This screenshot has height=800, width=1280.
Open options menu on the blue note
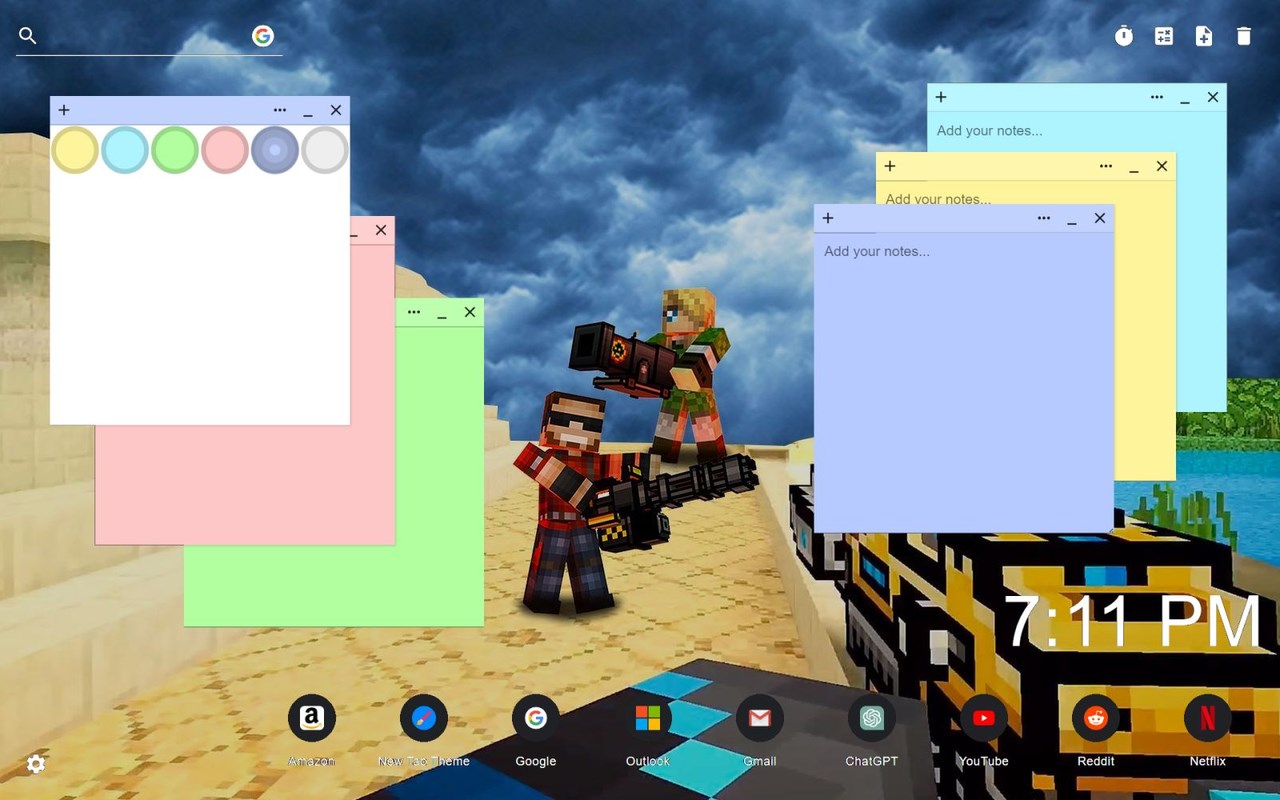click(1044, 218)
